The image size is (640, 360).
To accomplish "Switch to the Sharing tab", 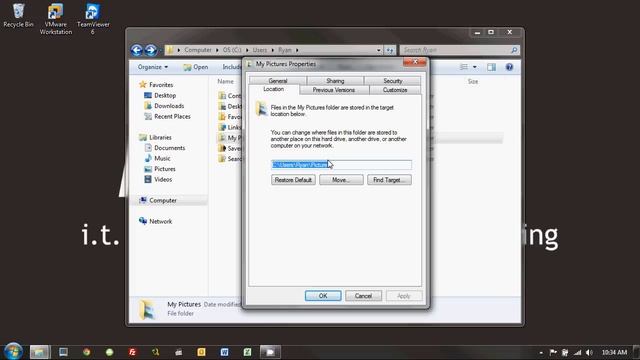I will [335, 81].
